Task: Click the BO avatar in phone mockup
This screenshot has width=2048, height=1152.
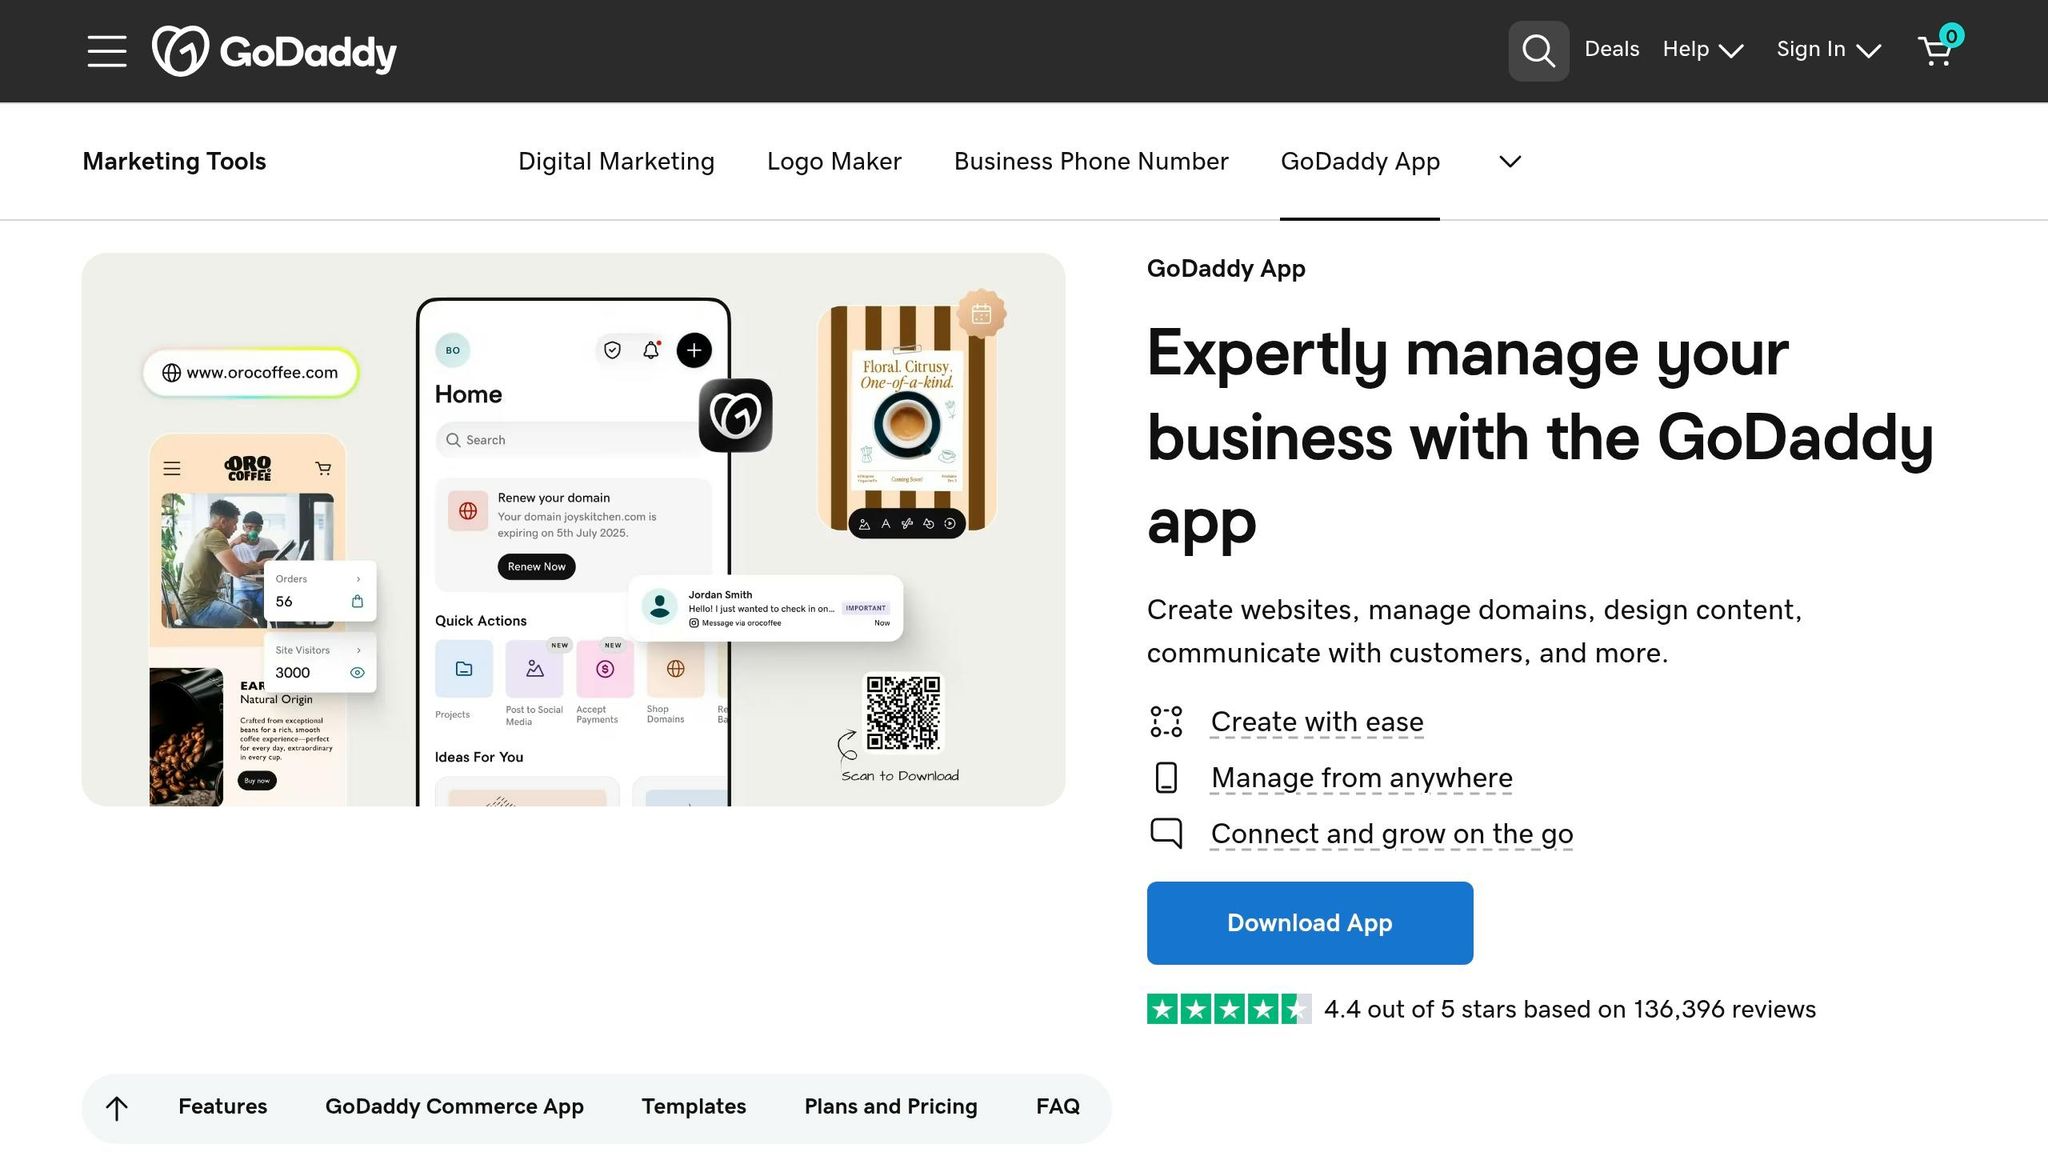Action: point(453,350)
